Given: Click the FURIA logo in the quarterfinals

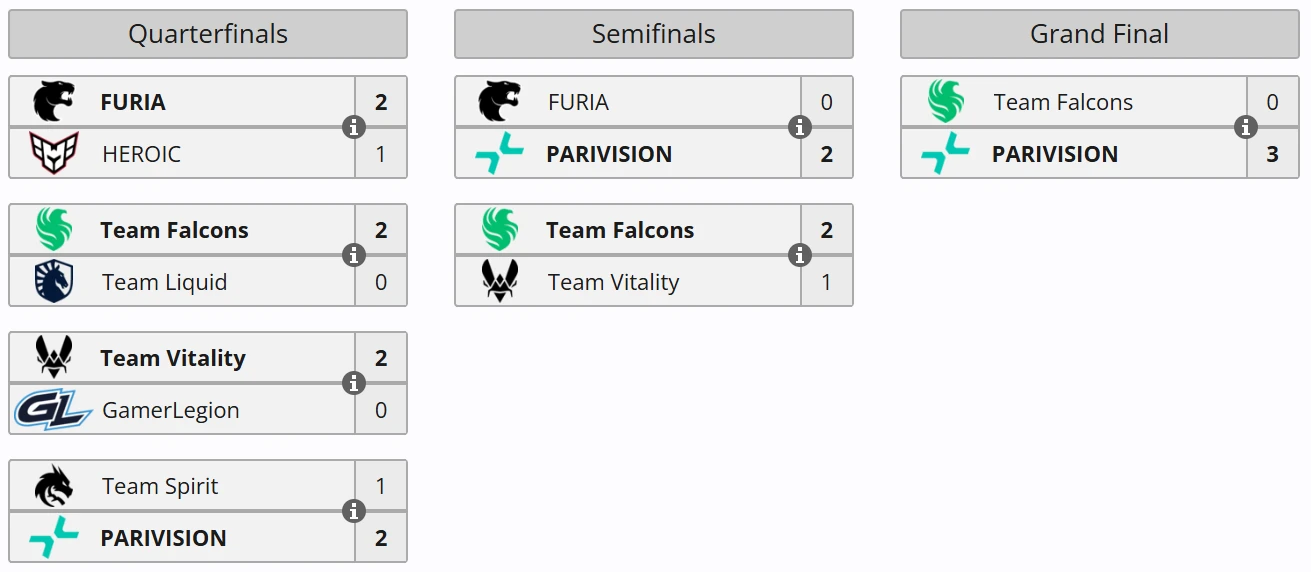Looking at the screenshot, I should point(54,102).
